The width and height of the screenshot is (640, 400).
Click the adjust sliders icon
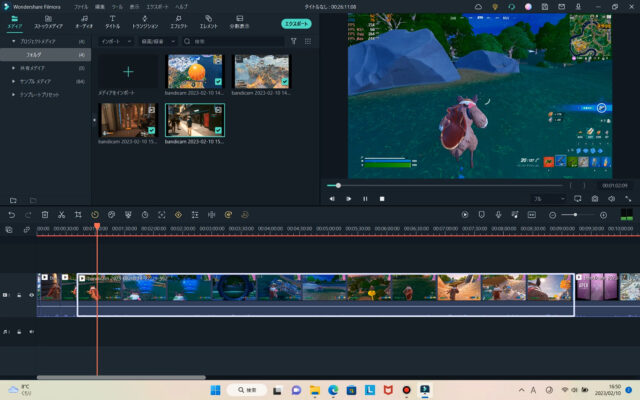195,215
